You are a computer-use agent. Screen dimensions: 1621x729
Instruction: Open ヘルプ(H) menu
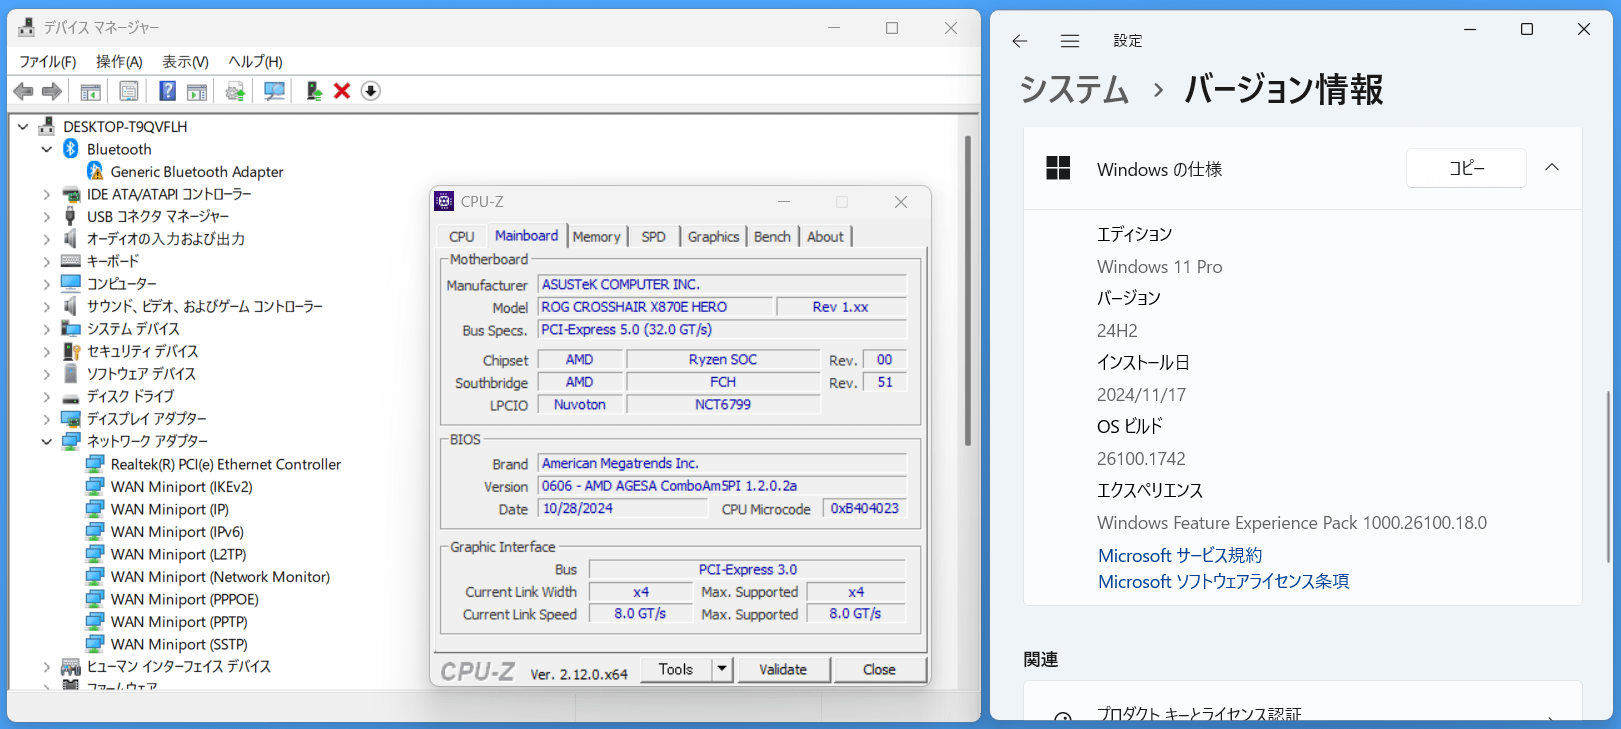point(255,62)
